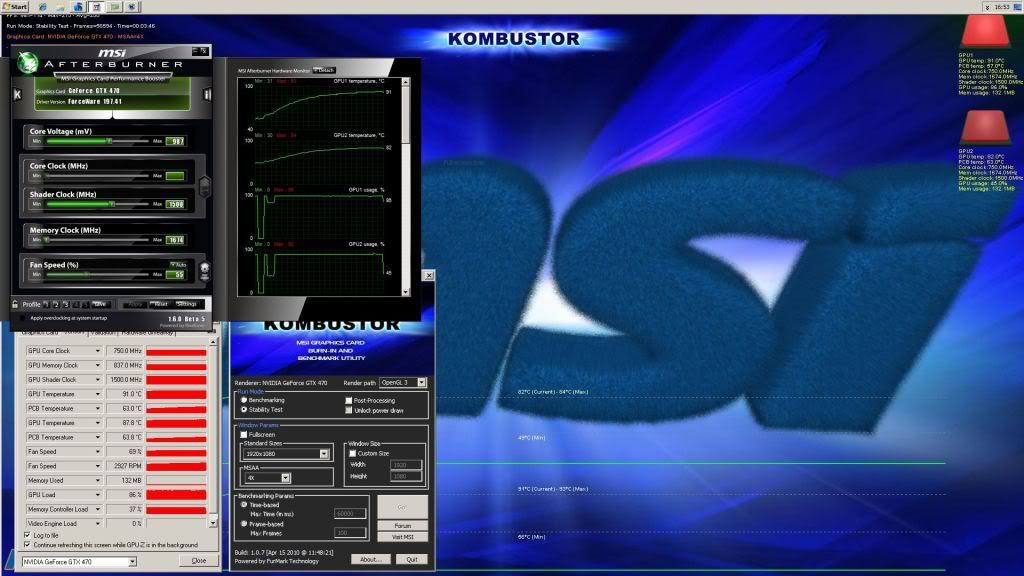Select Afterburner profile slot 2
The height and width of the screenshot is (576, 1024).
56,304
